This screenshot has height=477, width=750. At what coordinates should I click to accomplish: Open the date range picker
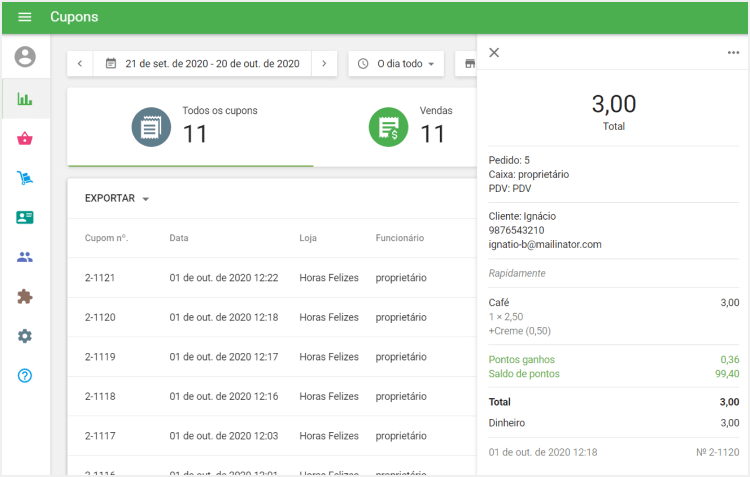202,64
